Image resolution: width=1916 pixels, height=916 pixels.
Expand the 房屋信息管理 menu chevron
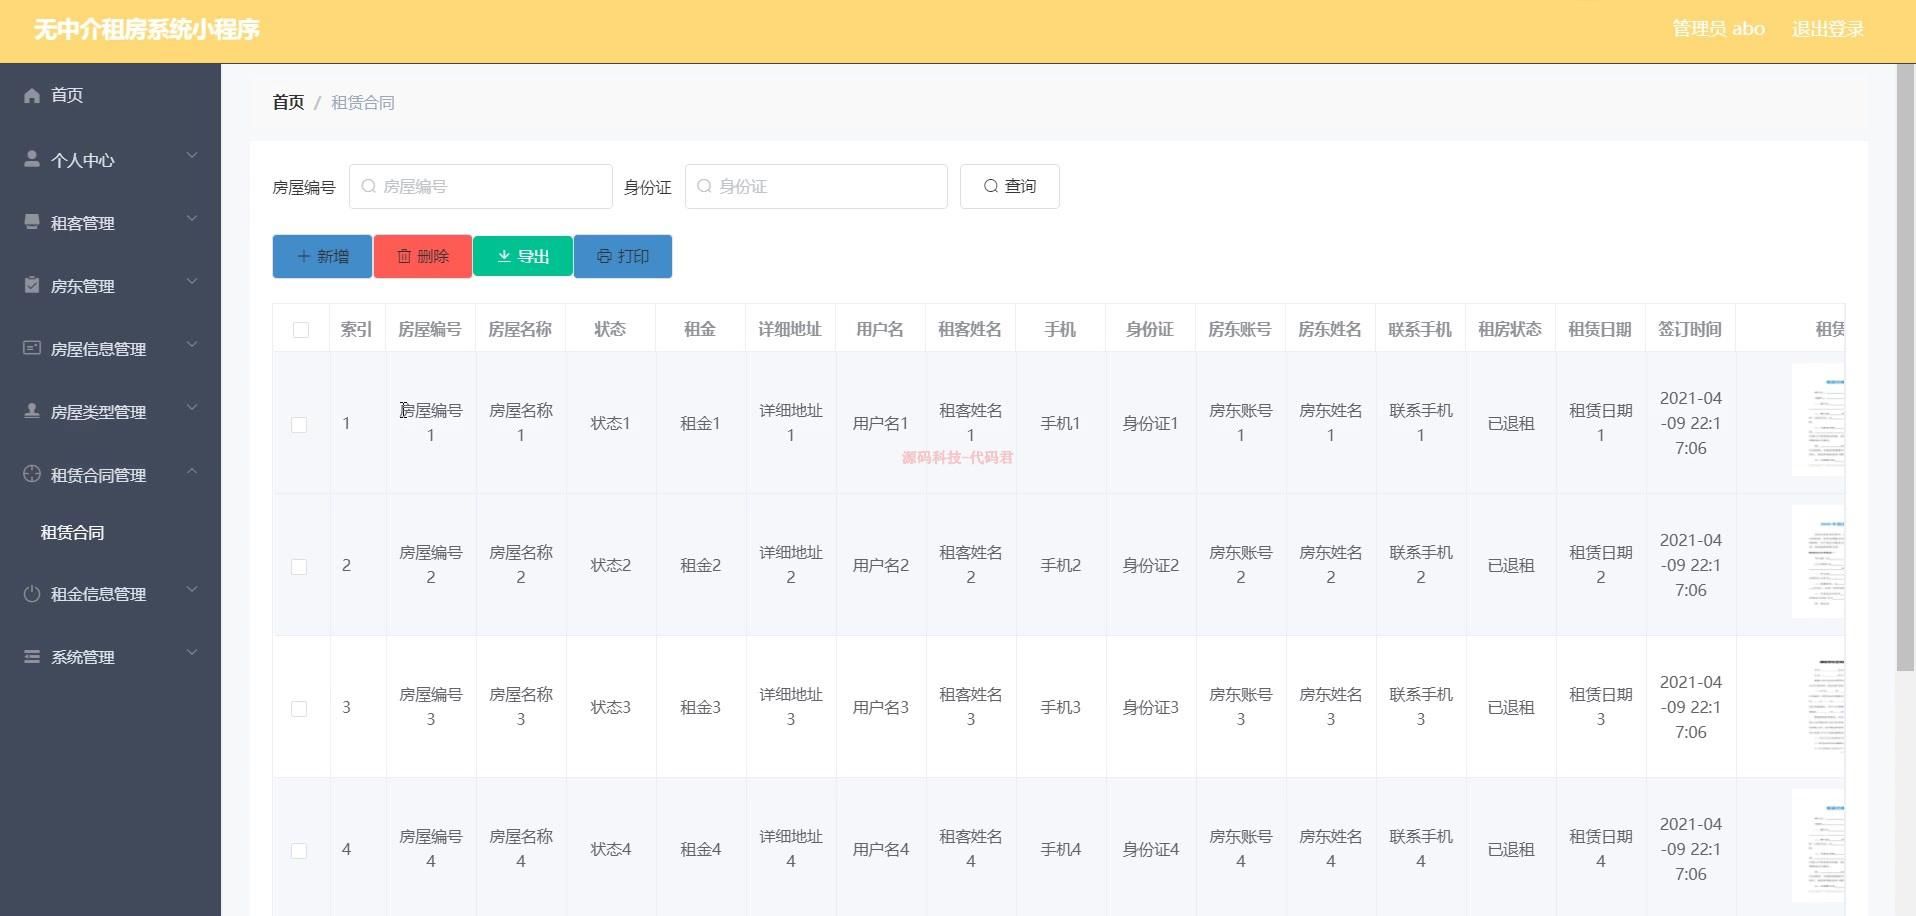click(192, 345)
